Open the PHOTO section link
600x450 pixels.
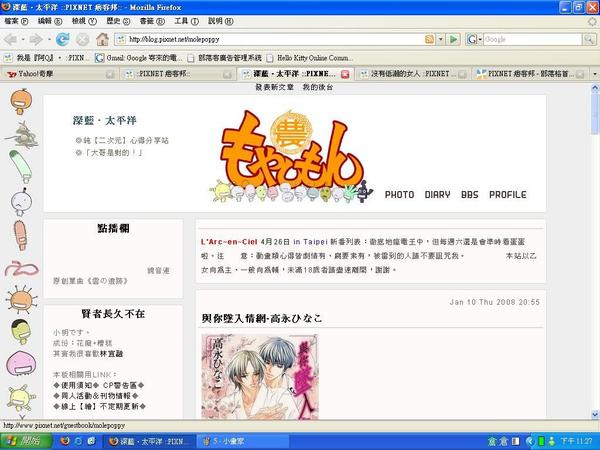point(399,194)
